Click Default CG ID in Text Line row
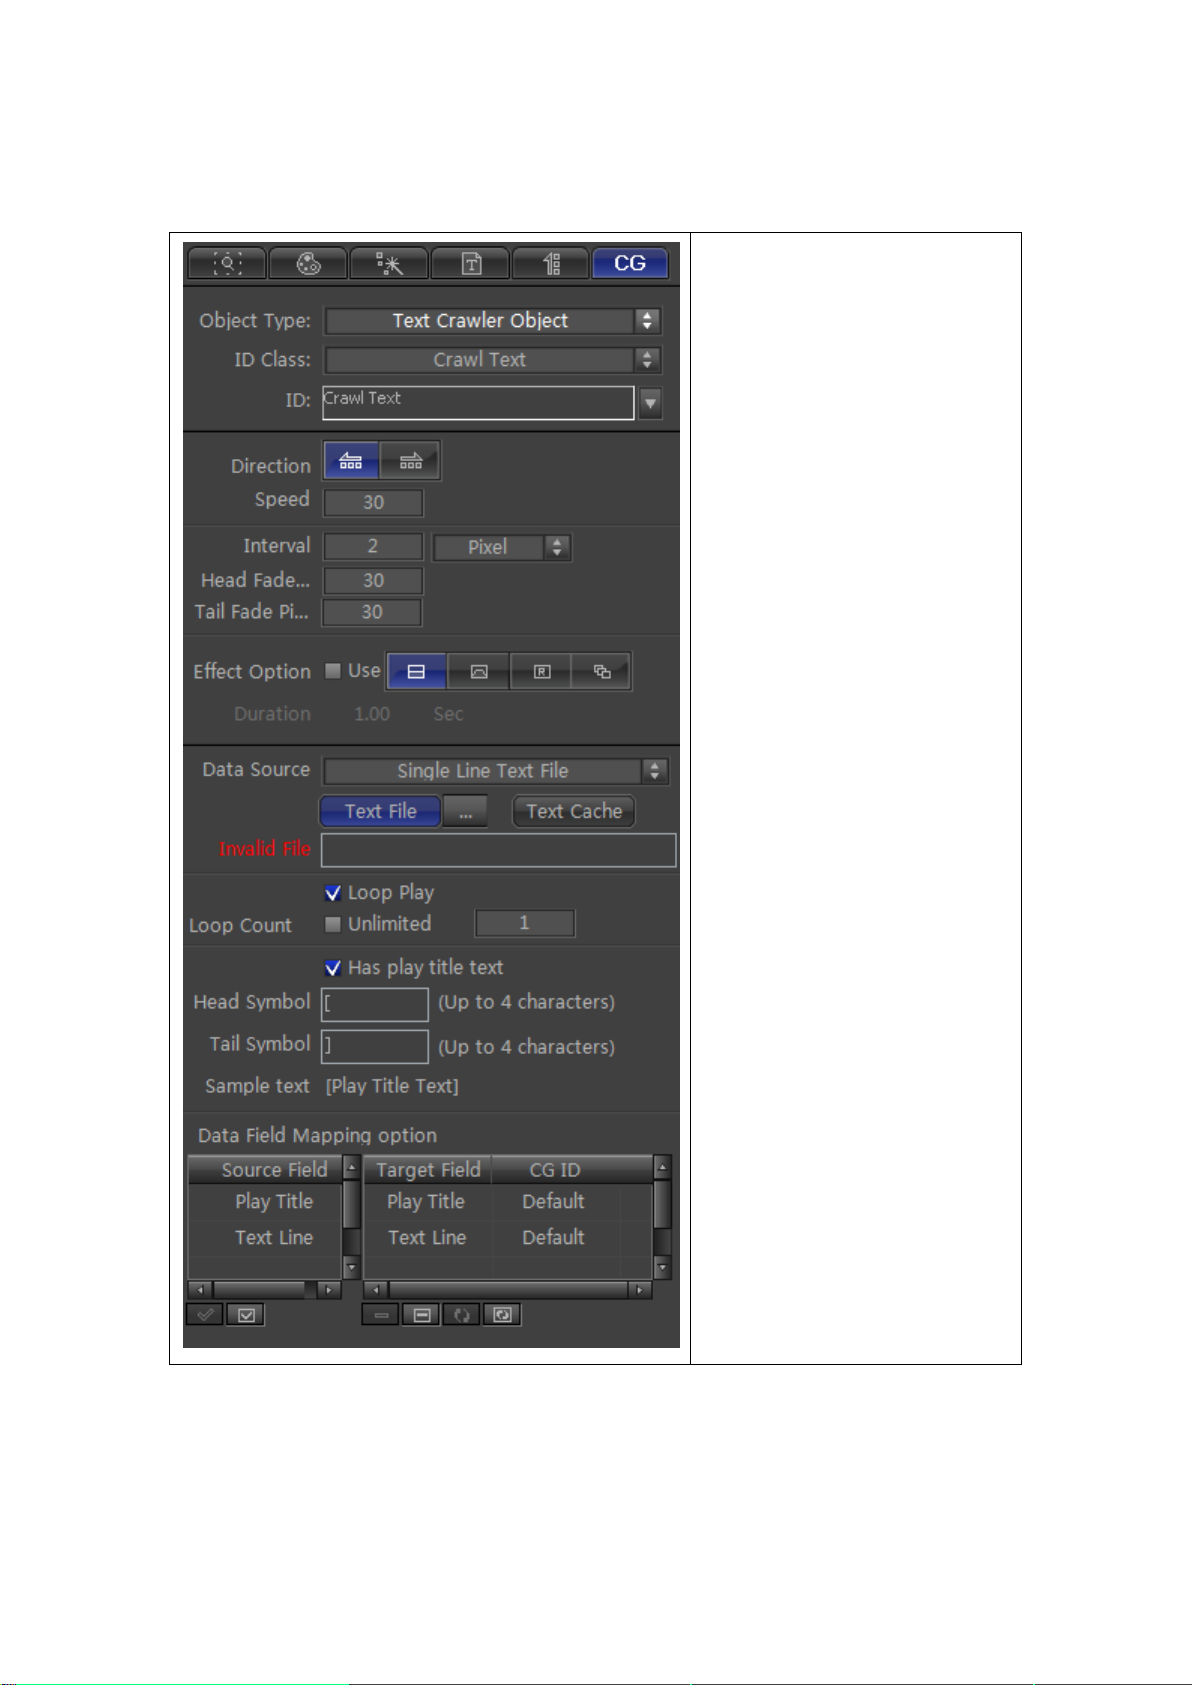Screen dimensions: 1192x1685 [554, 1238]
